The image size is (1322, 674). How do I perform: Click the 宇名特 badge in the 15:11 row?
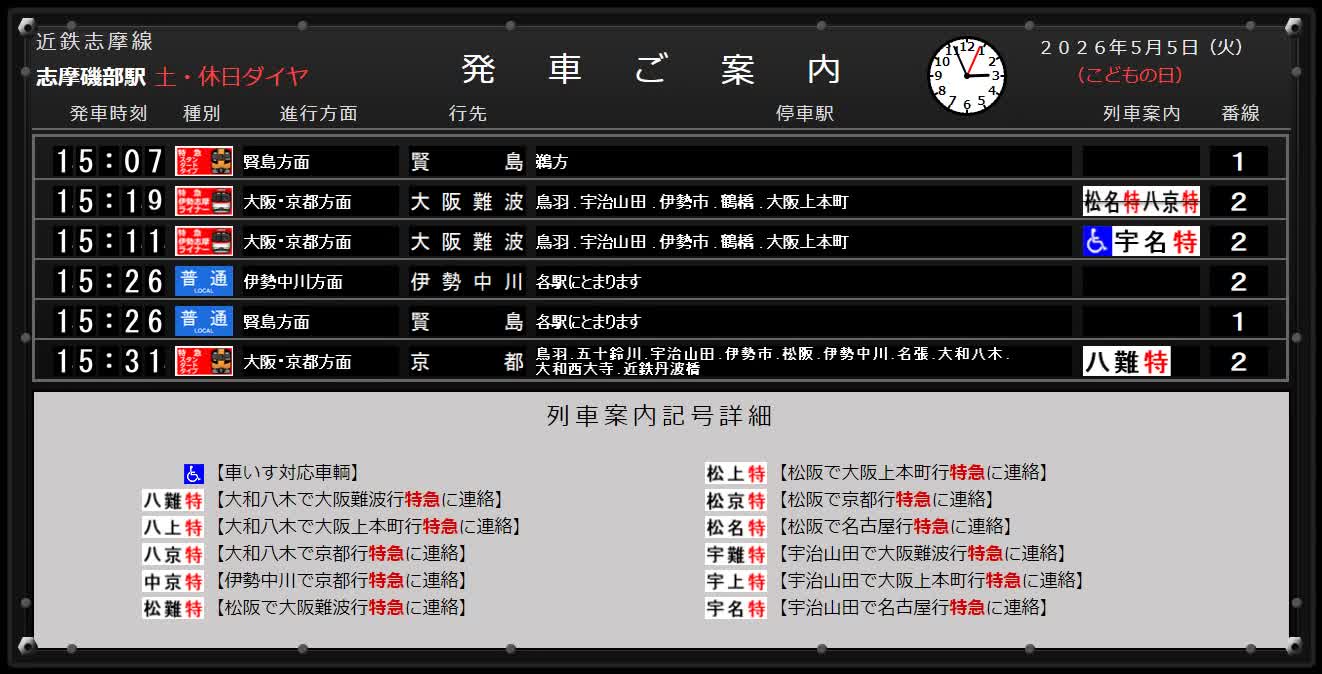[1156, 241]
